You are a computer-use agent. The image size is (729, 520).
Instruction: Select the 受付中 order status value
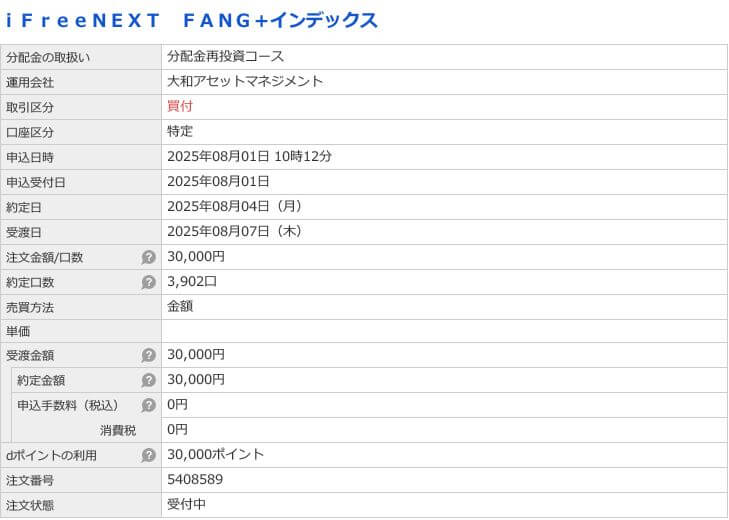tap(186, 504)
